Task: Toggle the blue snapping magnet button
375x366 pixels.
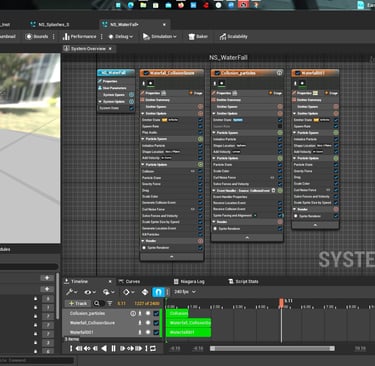Action: click(158, 292)
